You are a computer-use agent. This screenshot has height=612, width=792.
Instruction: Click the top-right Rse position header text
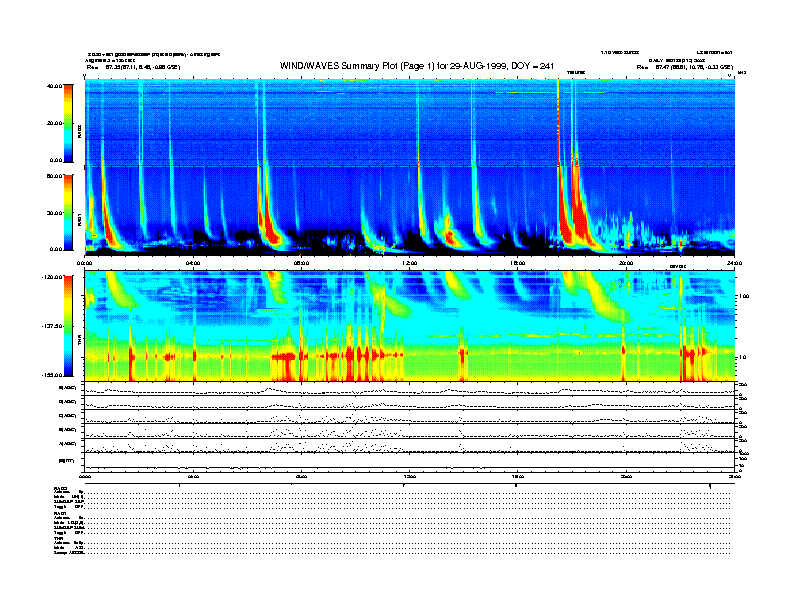tap(684, 67)
